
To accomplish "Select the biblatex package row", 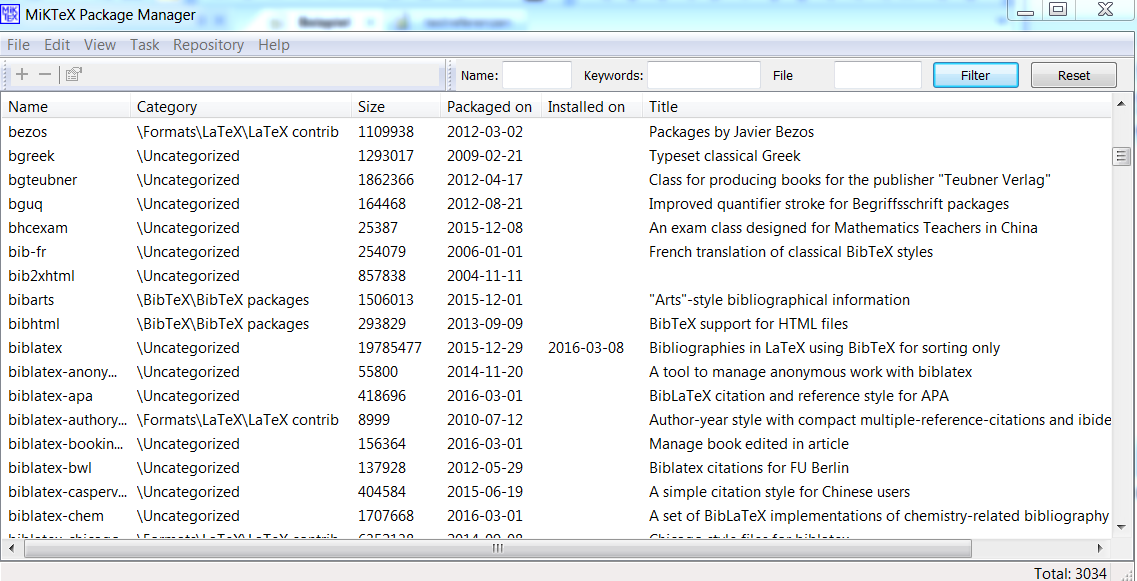I will point(557,347).
